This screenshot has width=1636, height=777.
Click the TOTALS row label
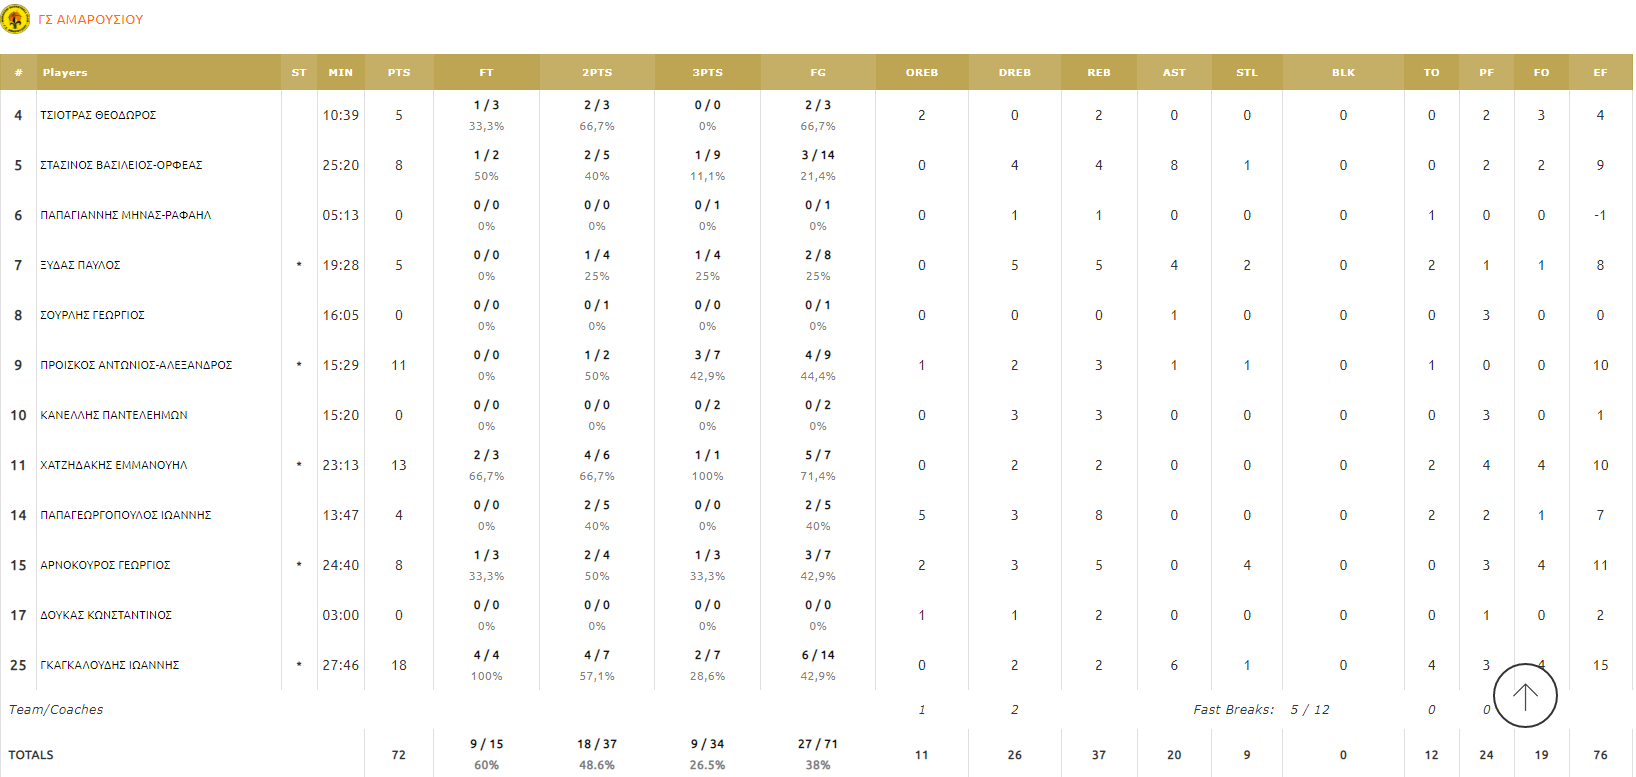pos(31,755)
